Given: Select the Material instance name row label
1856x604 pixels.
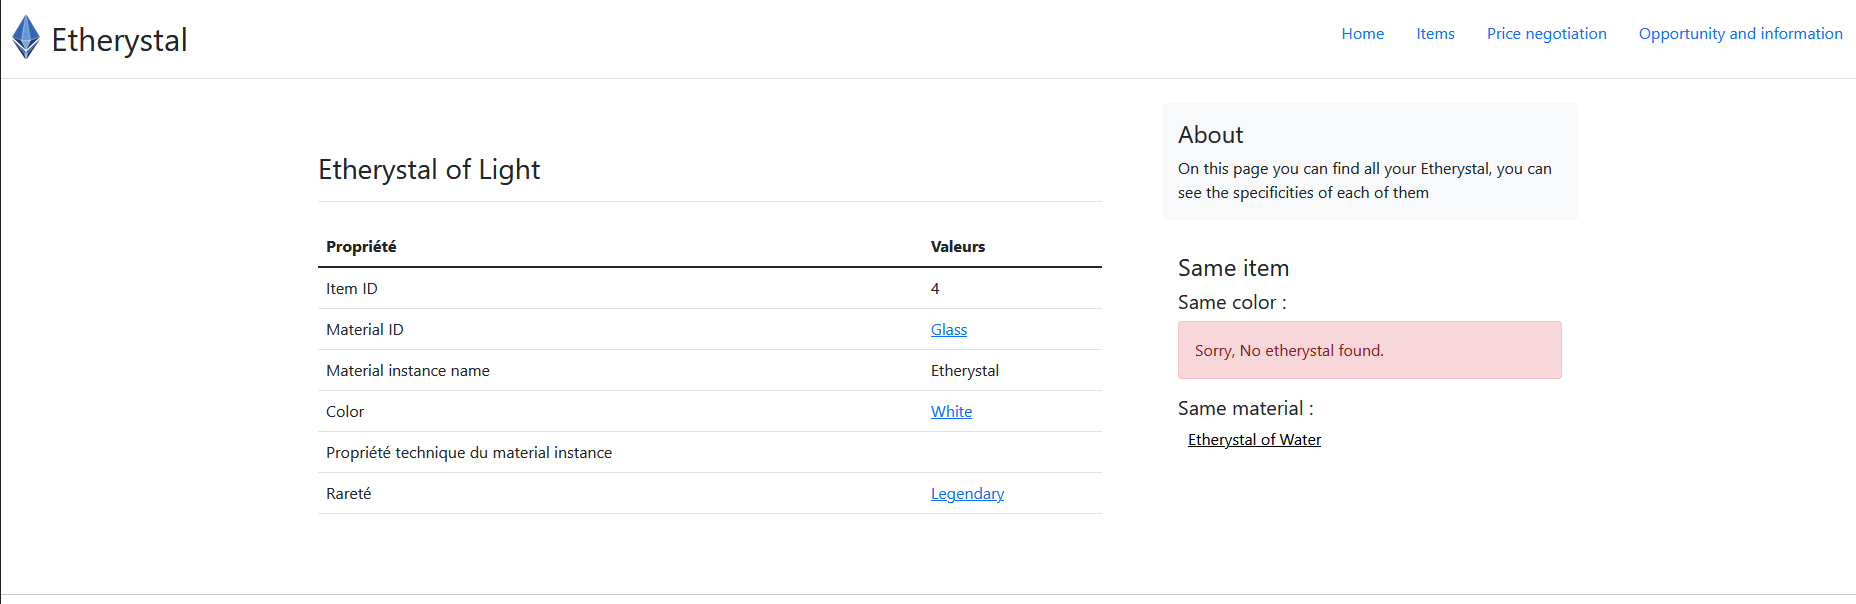Looking at the screenshot, I should pos(408,371).
